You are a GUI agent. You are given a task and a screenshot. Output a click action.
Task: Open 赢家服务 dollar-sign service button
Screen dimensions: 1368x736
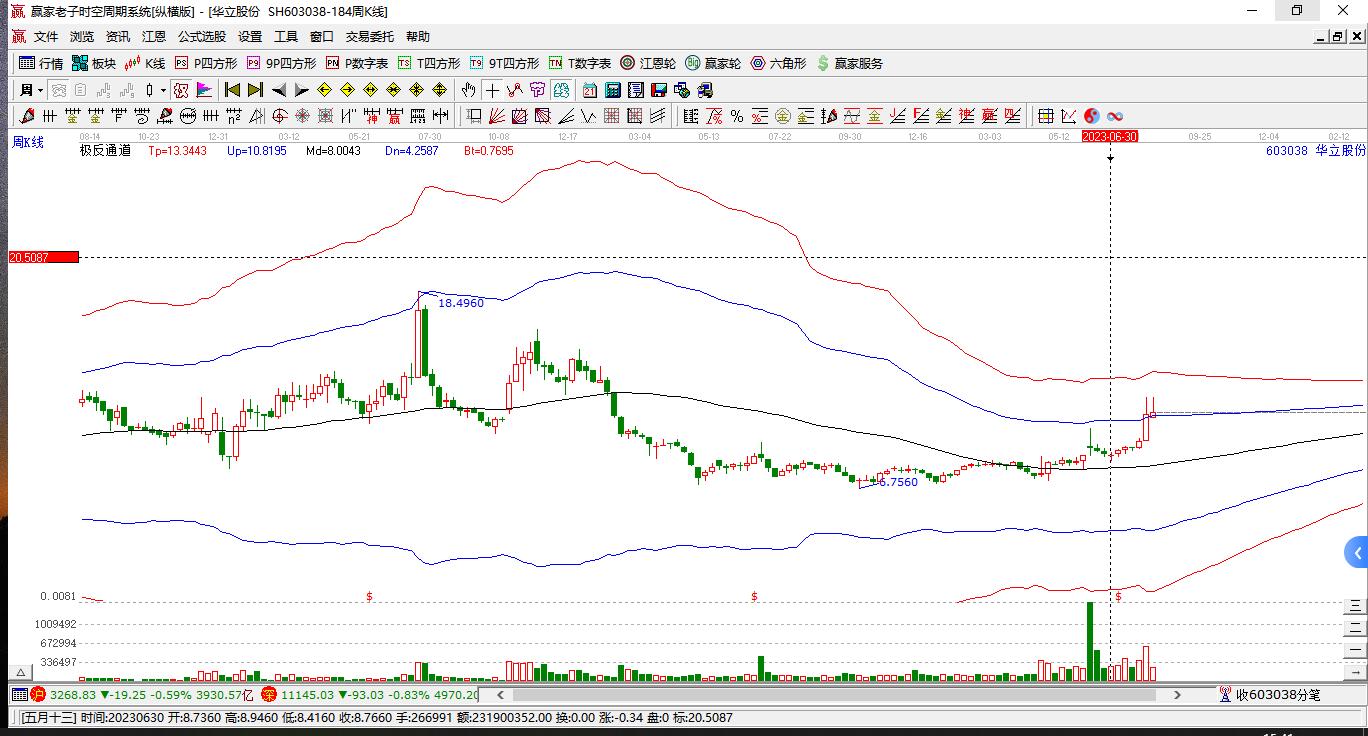tap(850, 63)
